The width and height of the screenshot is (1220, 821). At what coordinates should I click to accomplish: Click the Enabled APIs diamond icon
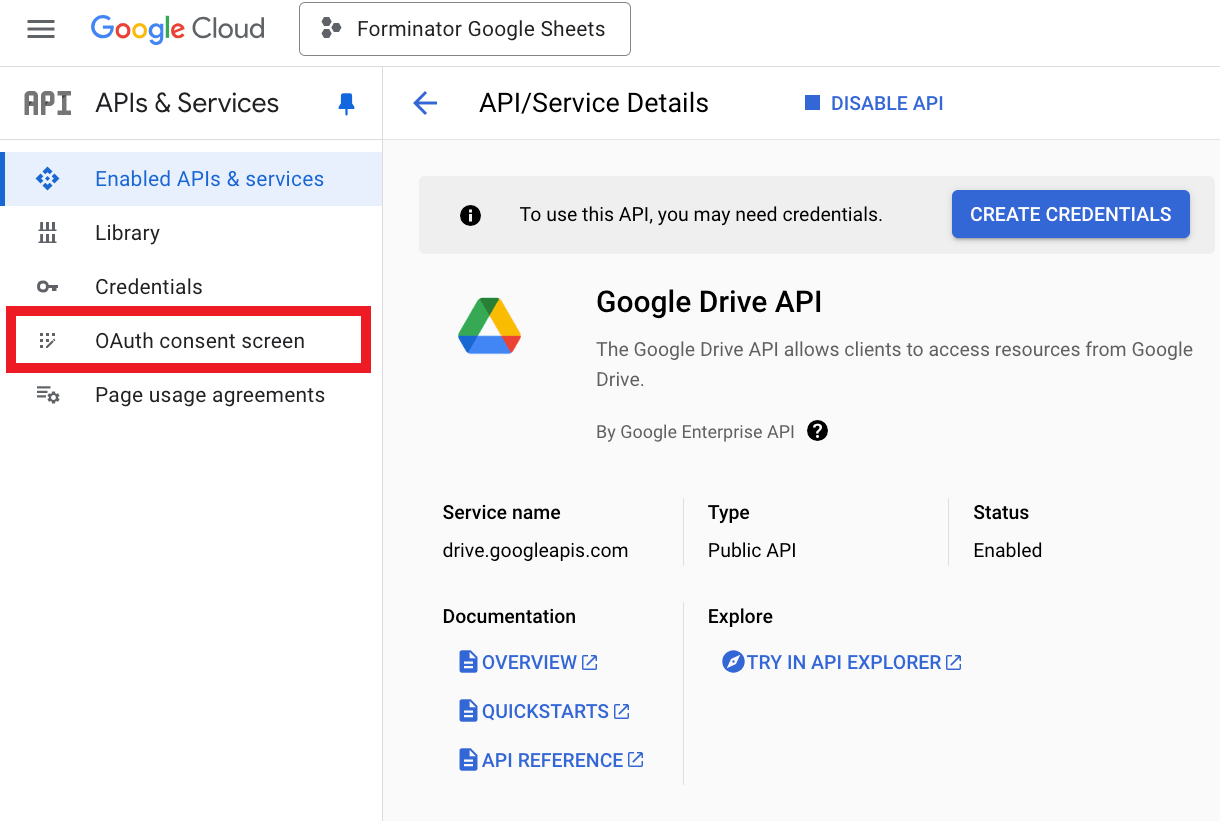coord(47,179)
